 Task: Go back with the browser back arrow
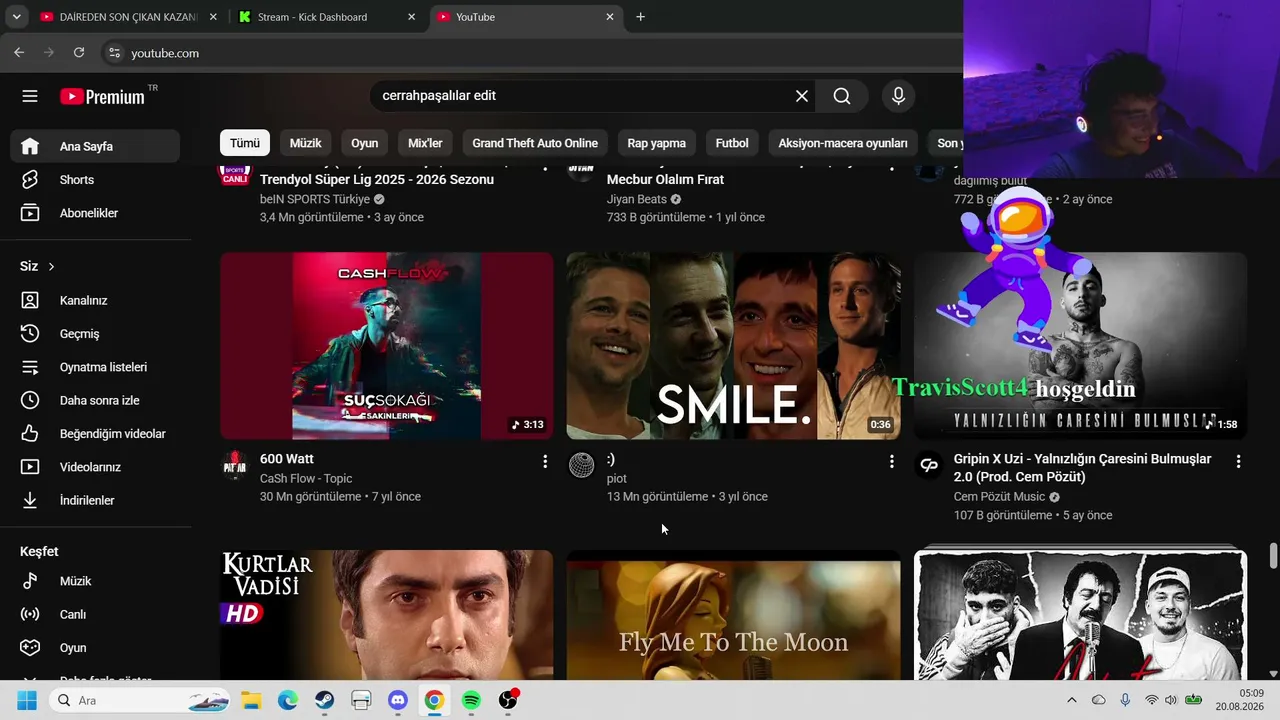click(19, 53)
